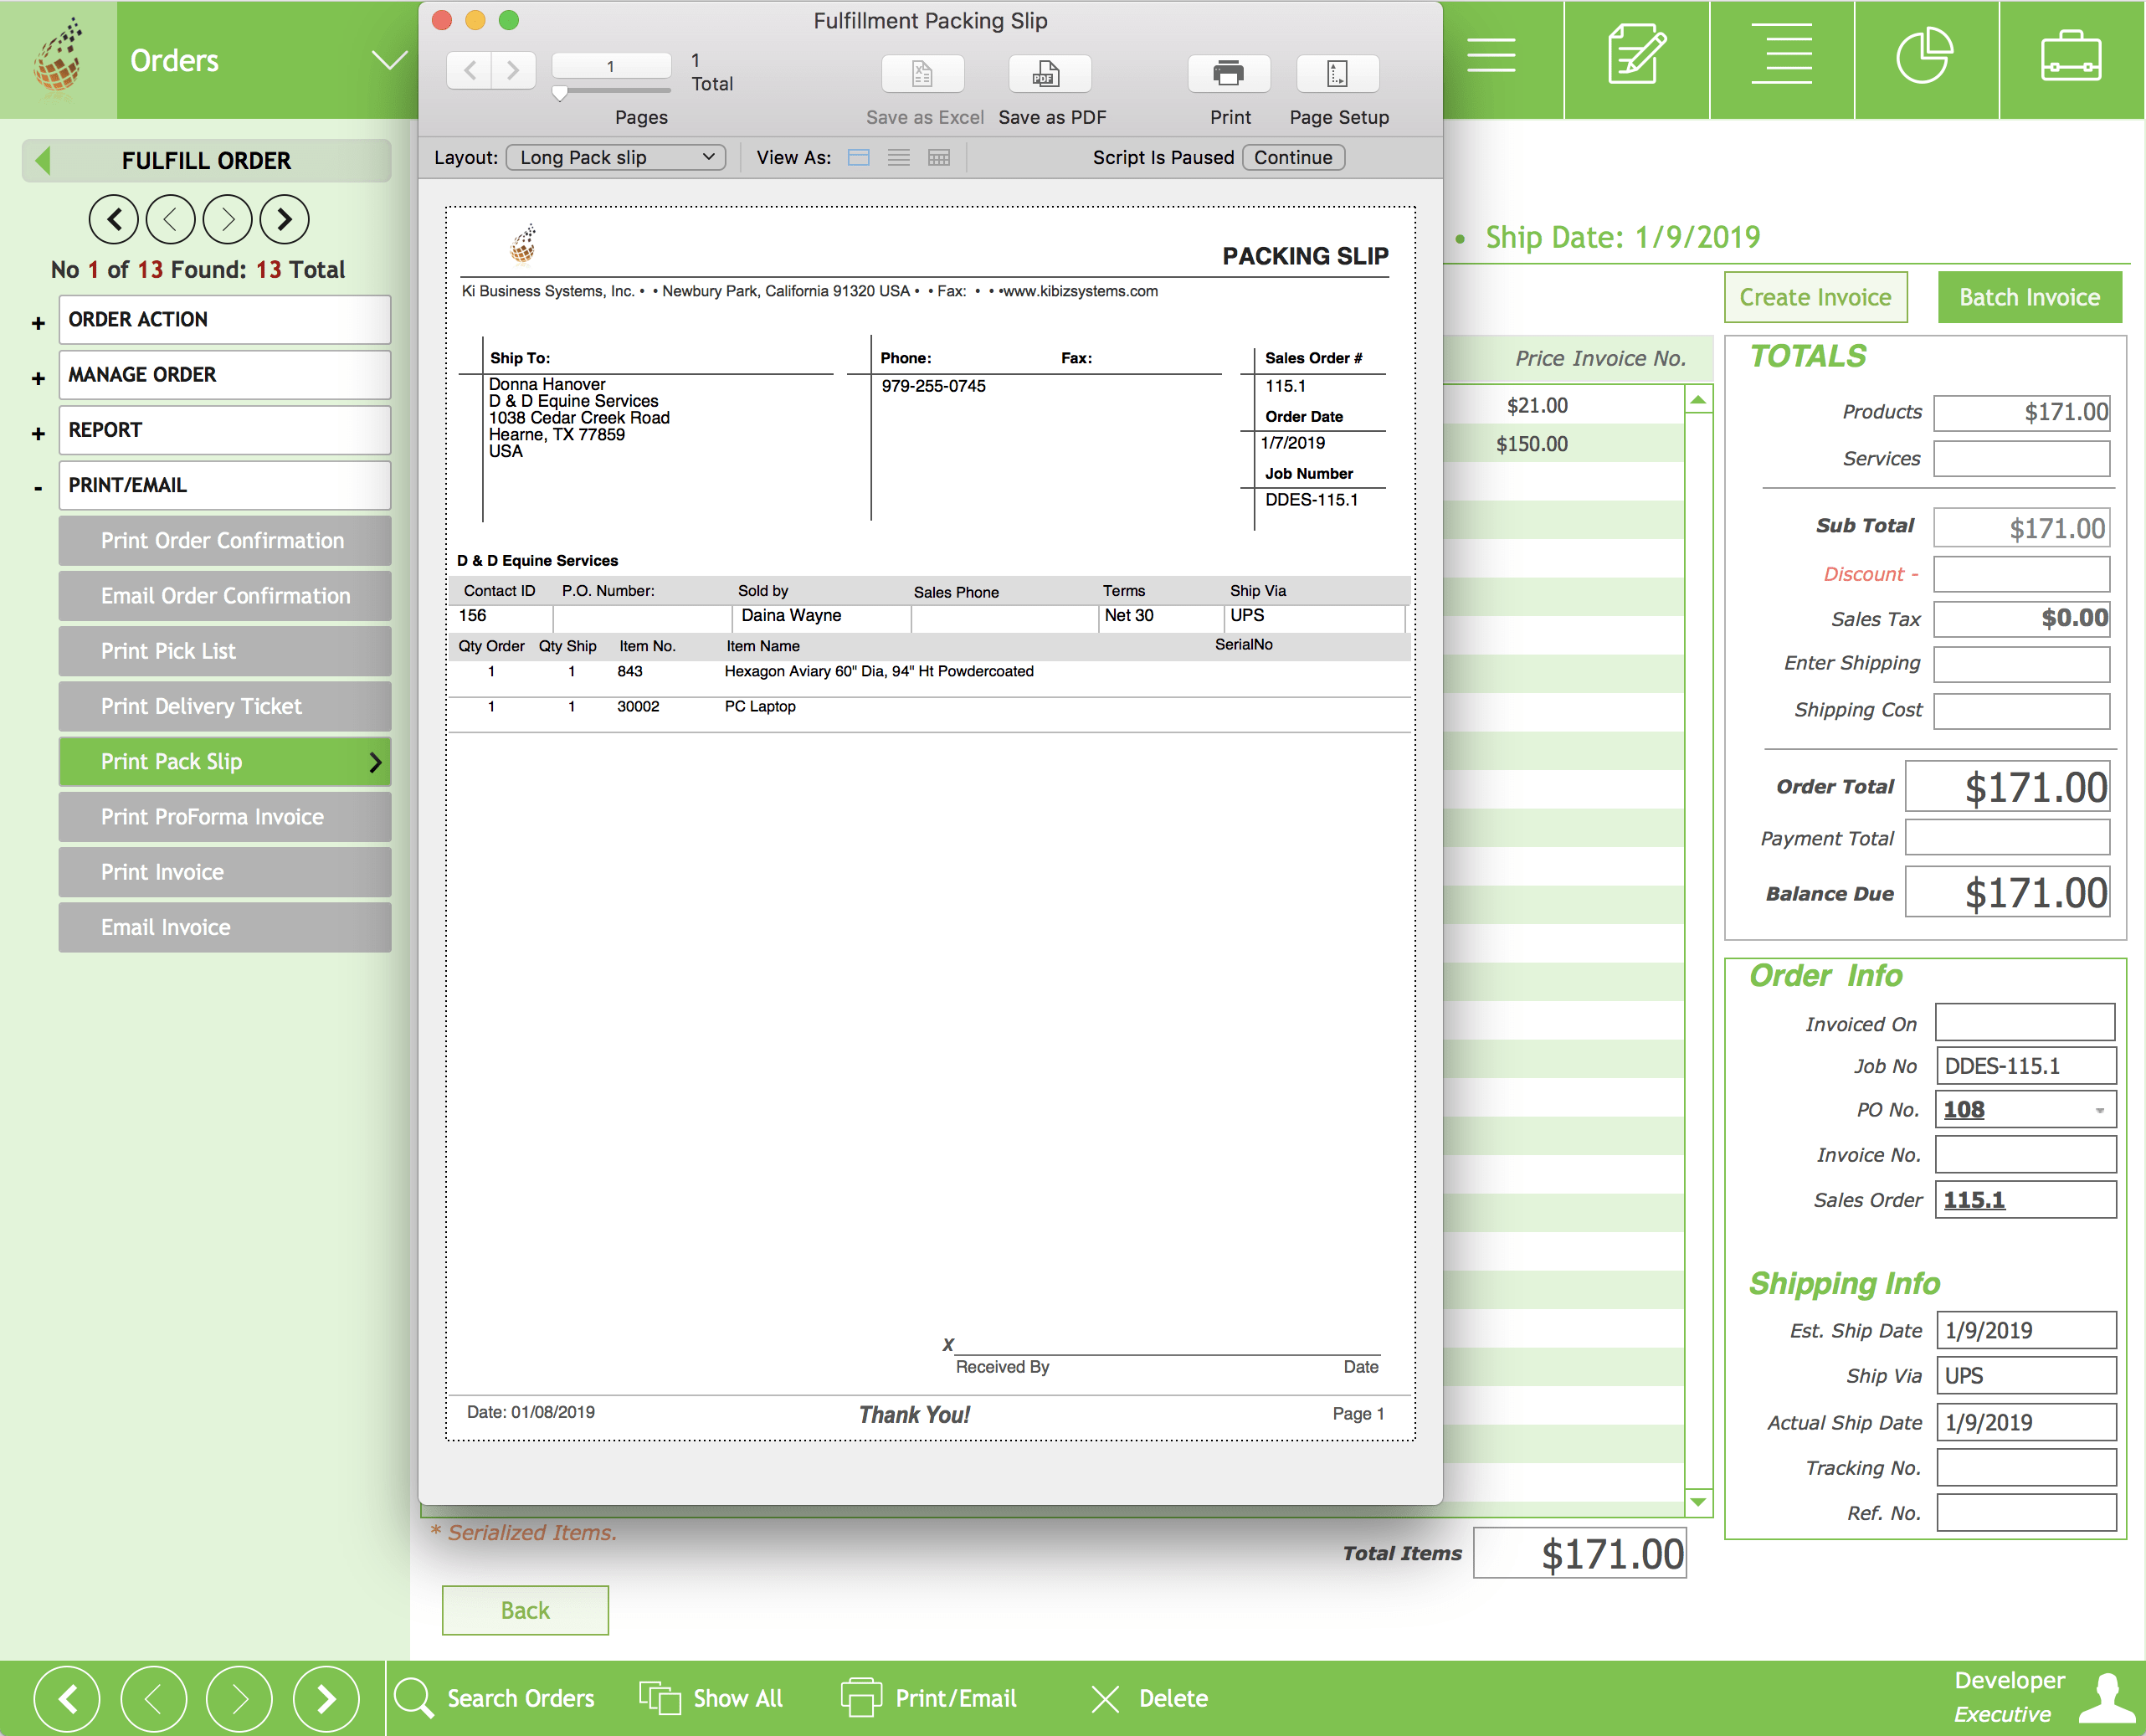Click the Ki Business Systems logo icon

[x=58, y=58]
